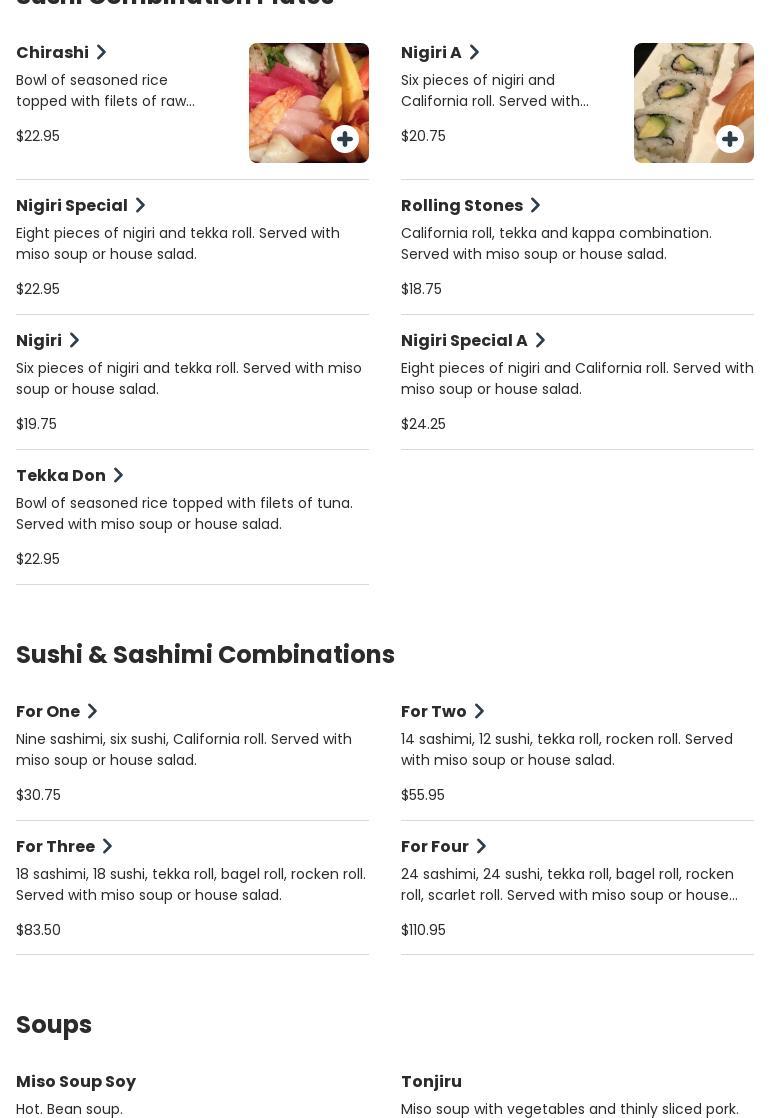Viewport: 770px width, 1118px height.
Task: Add Nigiri A using the plus icon
Action: pos(730,139)
